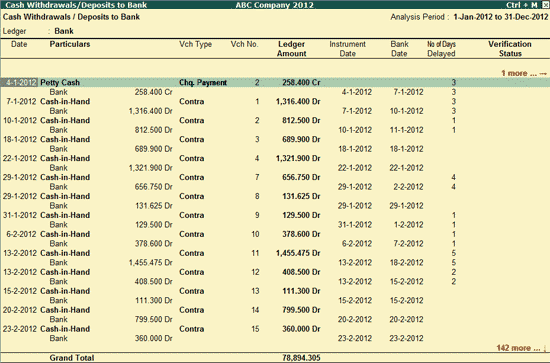The width and height of the screenshot is (550, 363).
Task: Click the bank date 18-2-2012
Action: coord(406,262)
